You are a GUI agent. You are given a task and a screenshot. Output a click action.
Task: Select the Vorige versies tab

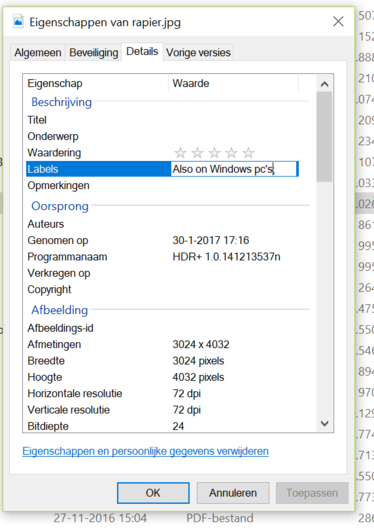198,52
